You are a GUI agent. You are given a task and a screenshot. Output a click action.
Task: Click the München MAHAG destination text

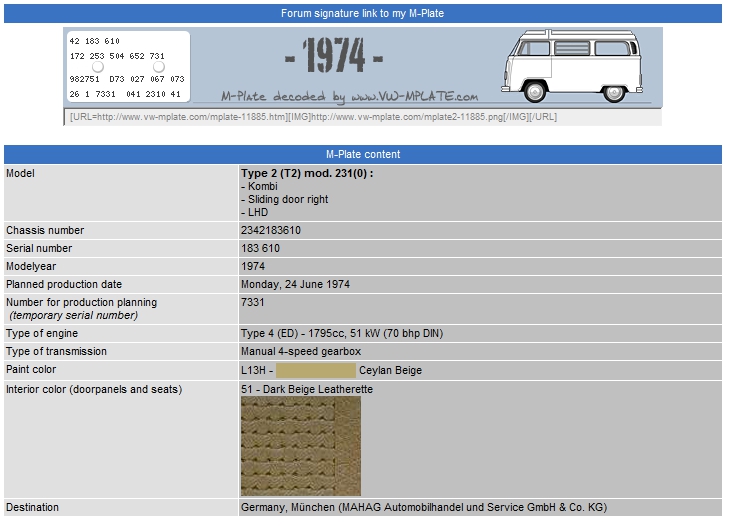pyautogui.click(x=423, y=508)
